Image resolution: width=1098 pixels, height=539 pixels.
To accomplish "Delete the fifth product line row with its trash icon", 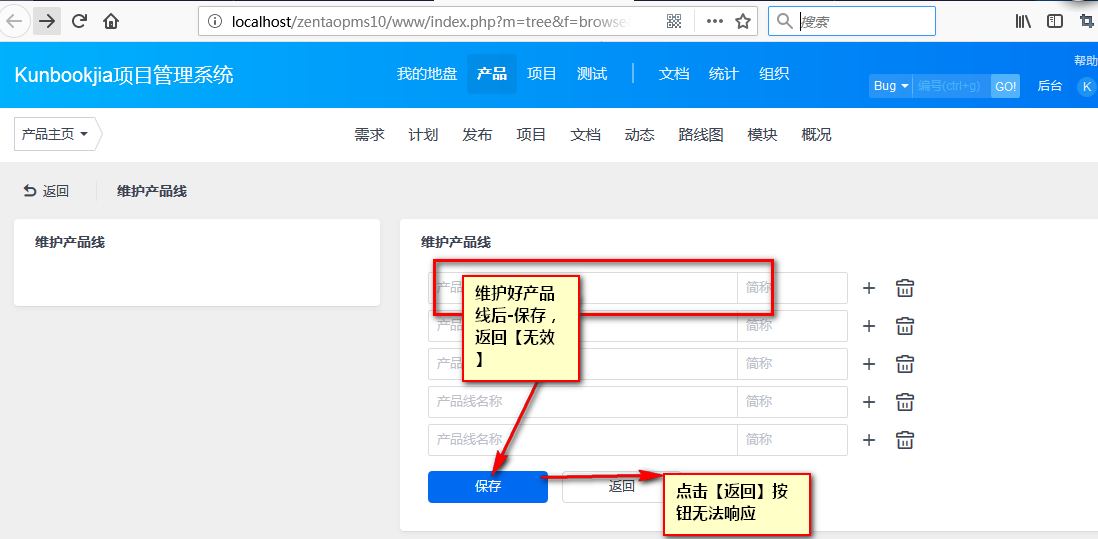I will coord(905,440).
